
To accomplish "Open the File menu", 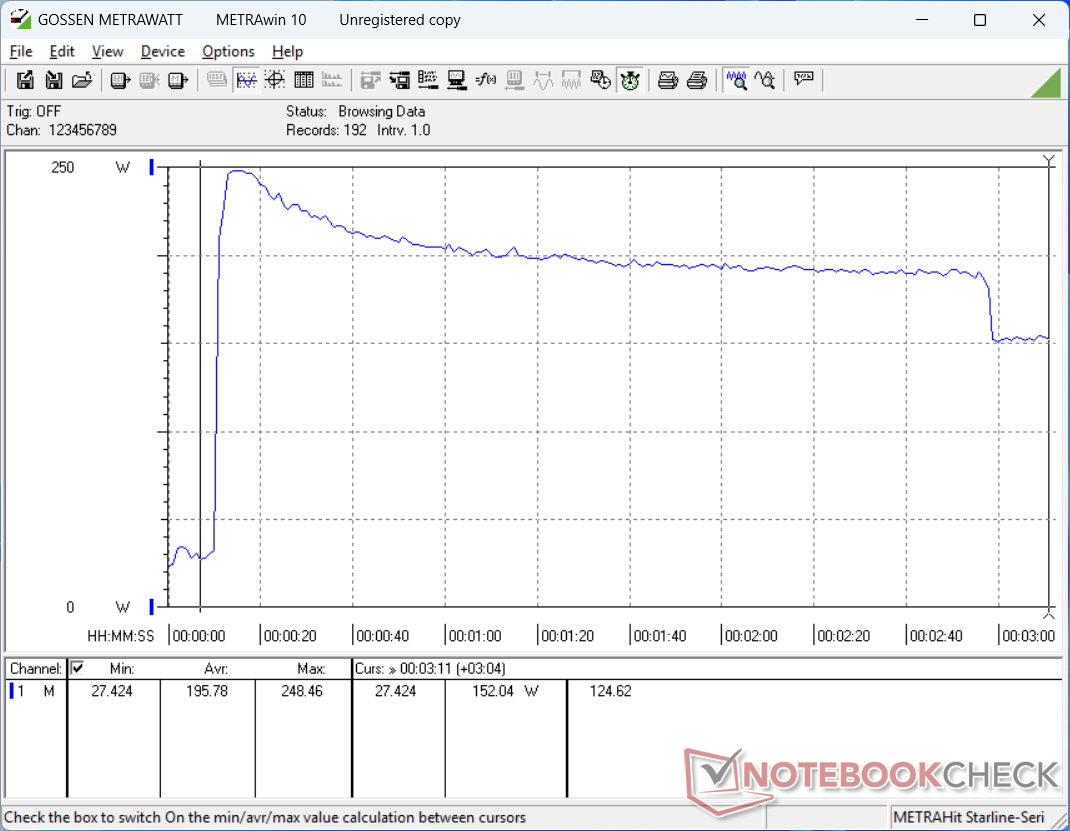I will pyautogui.click(x=20, y=51).
